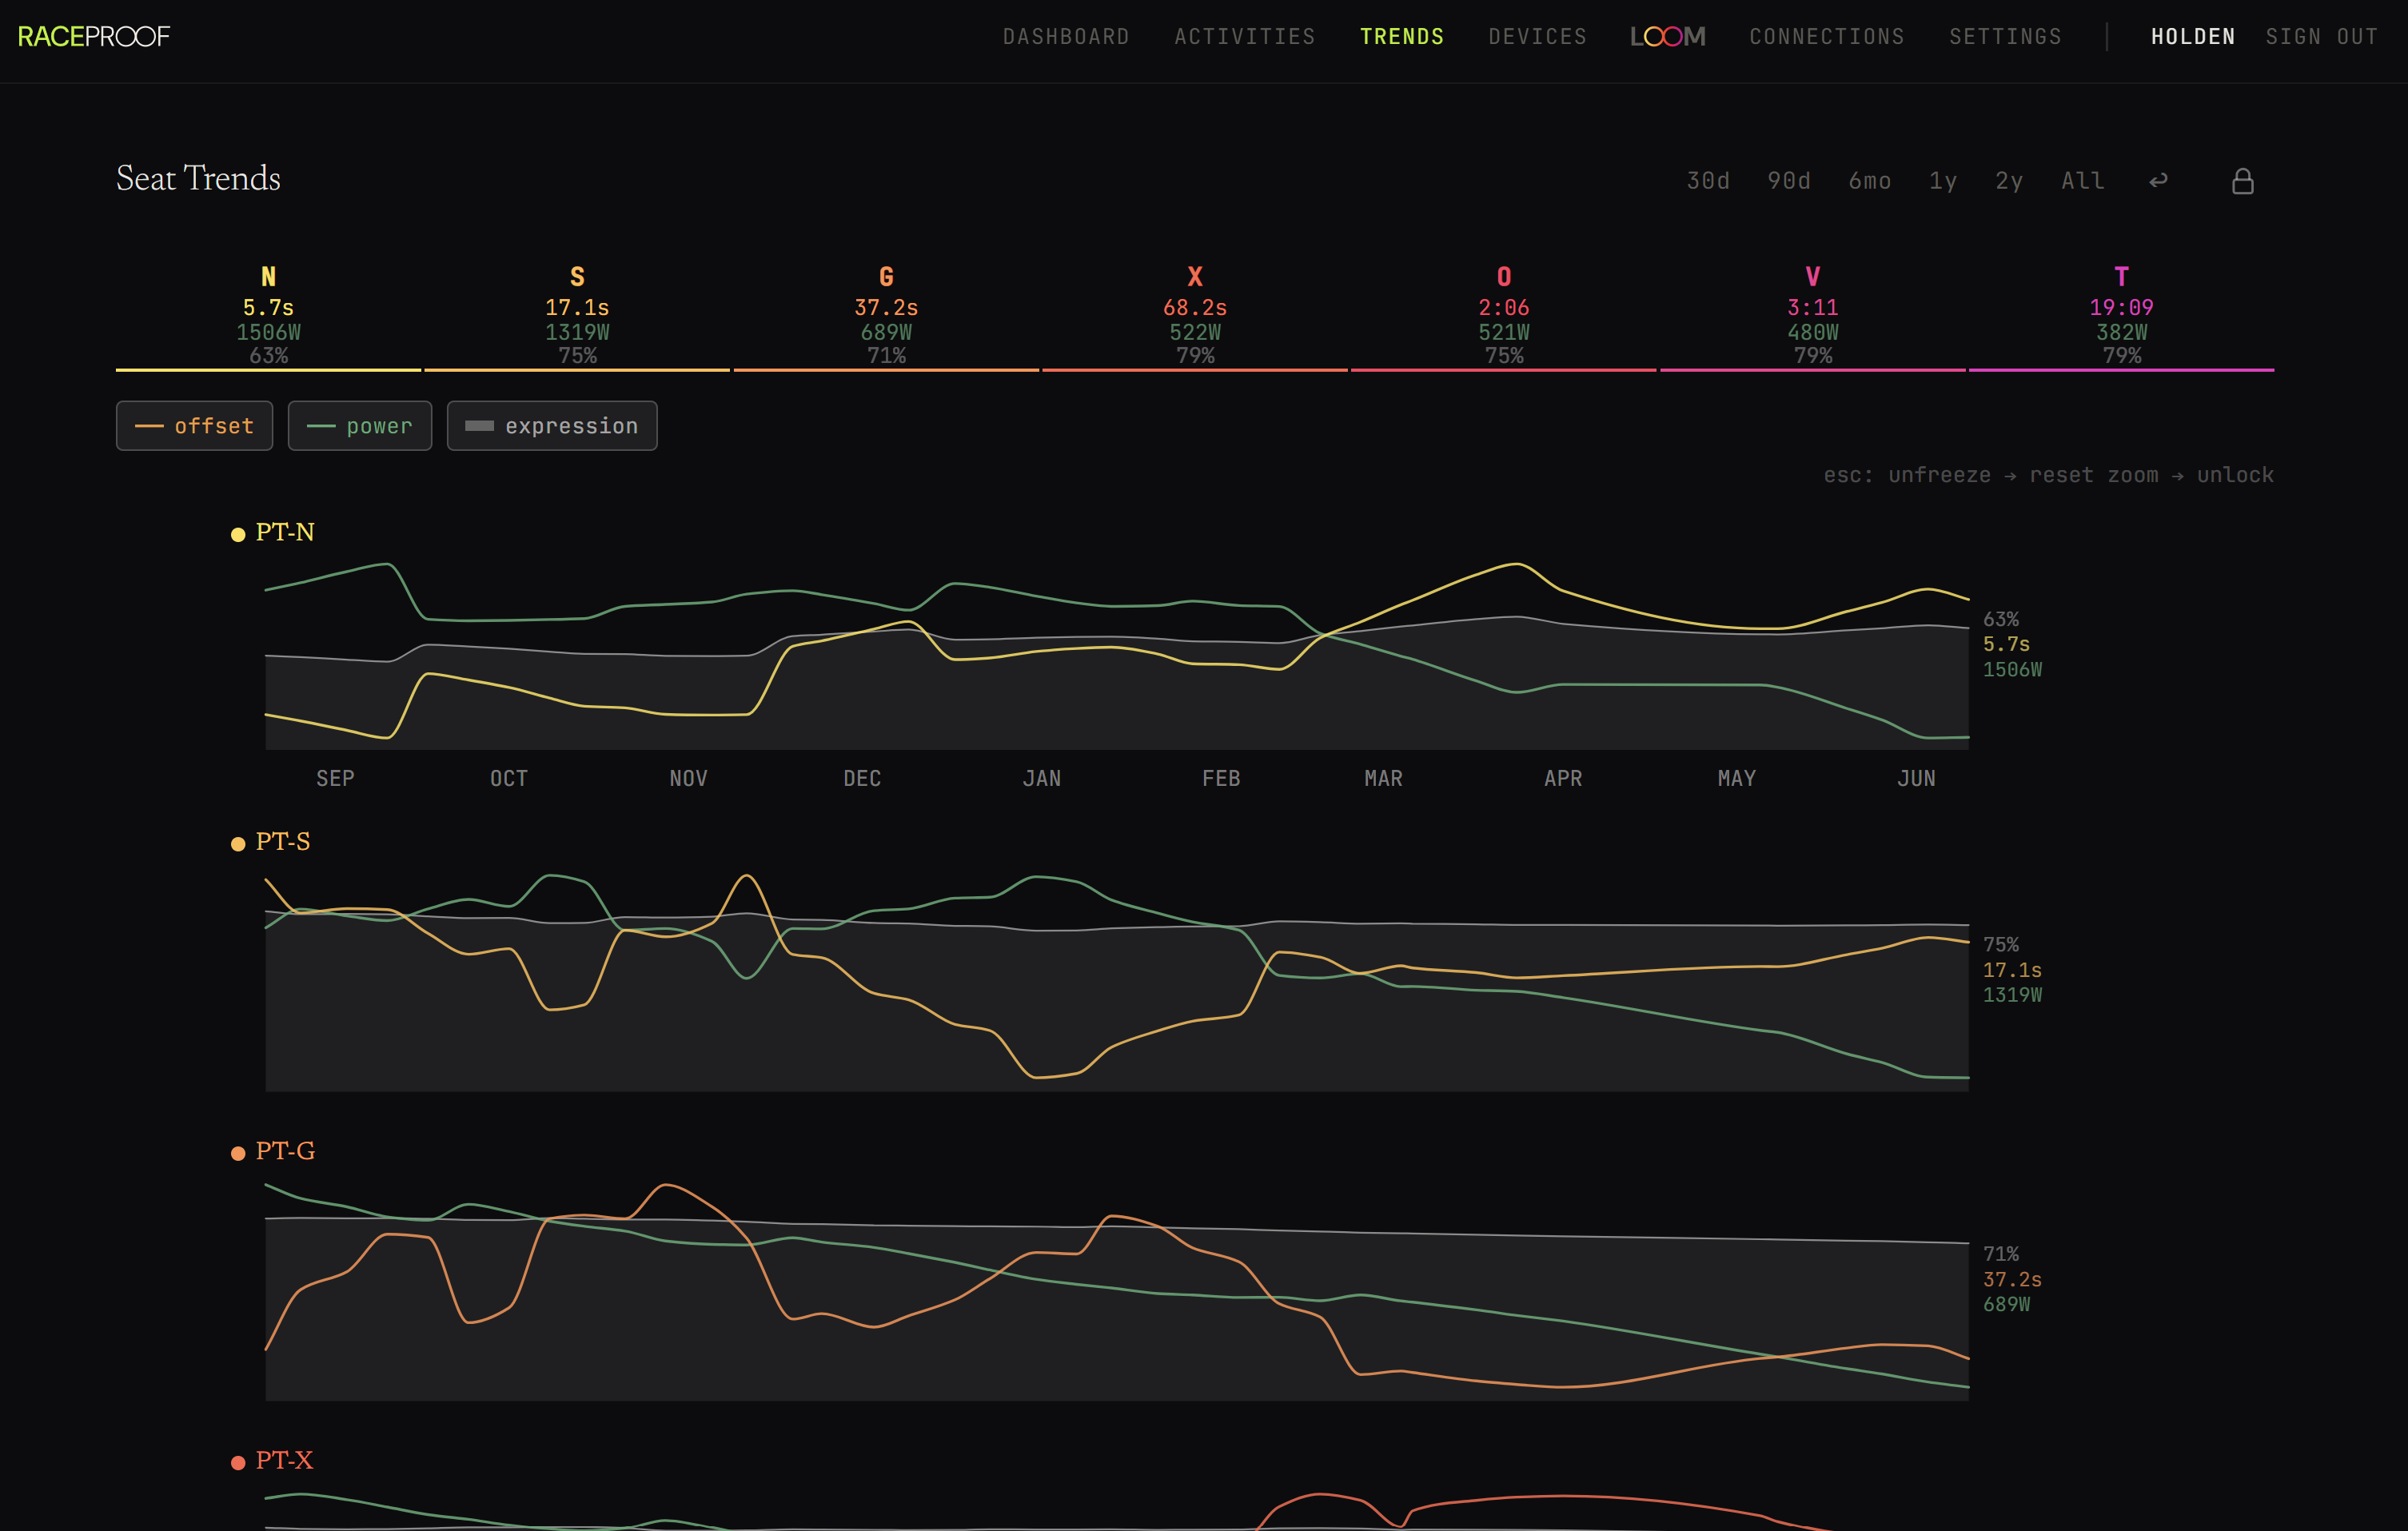Toggle the lock icon
Screen dimensions: 2408x1531
point(2242,181)
